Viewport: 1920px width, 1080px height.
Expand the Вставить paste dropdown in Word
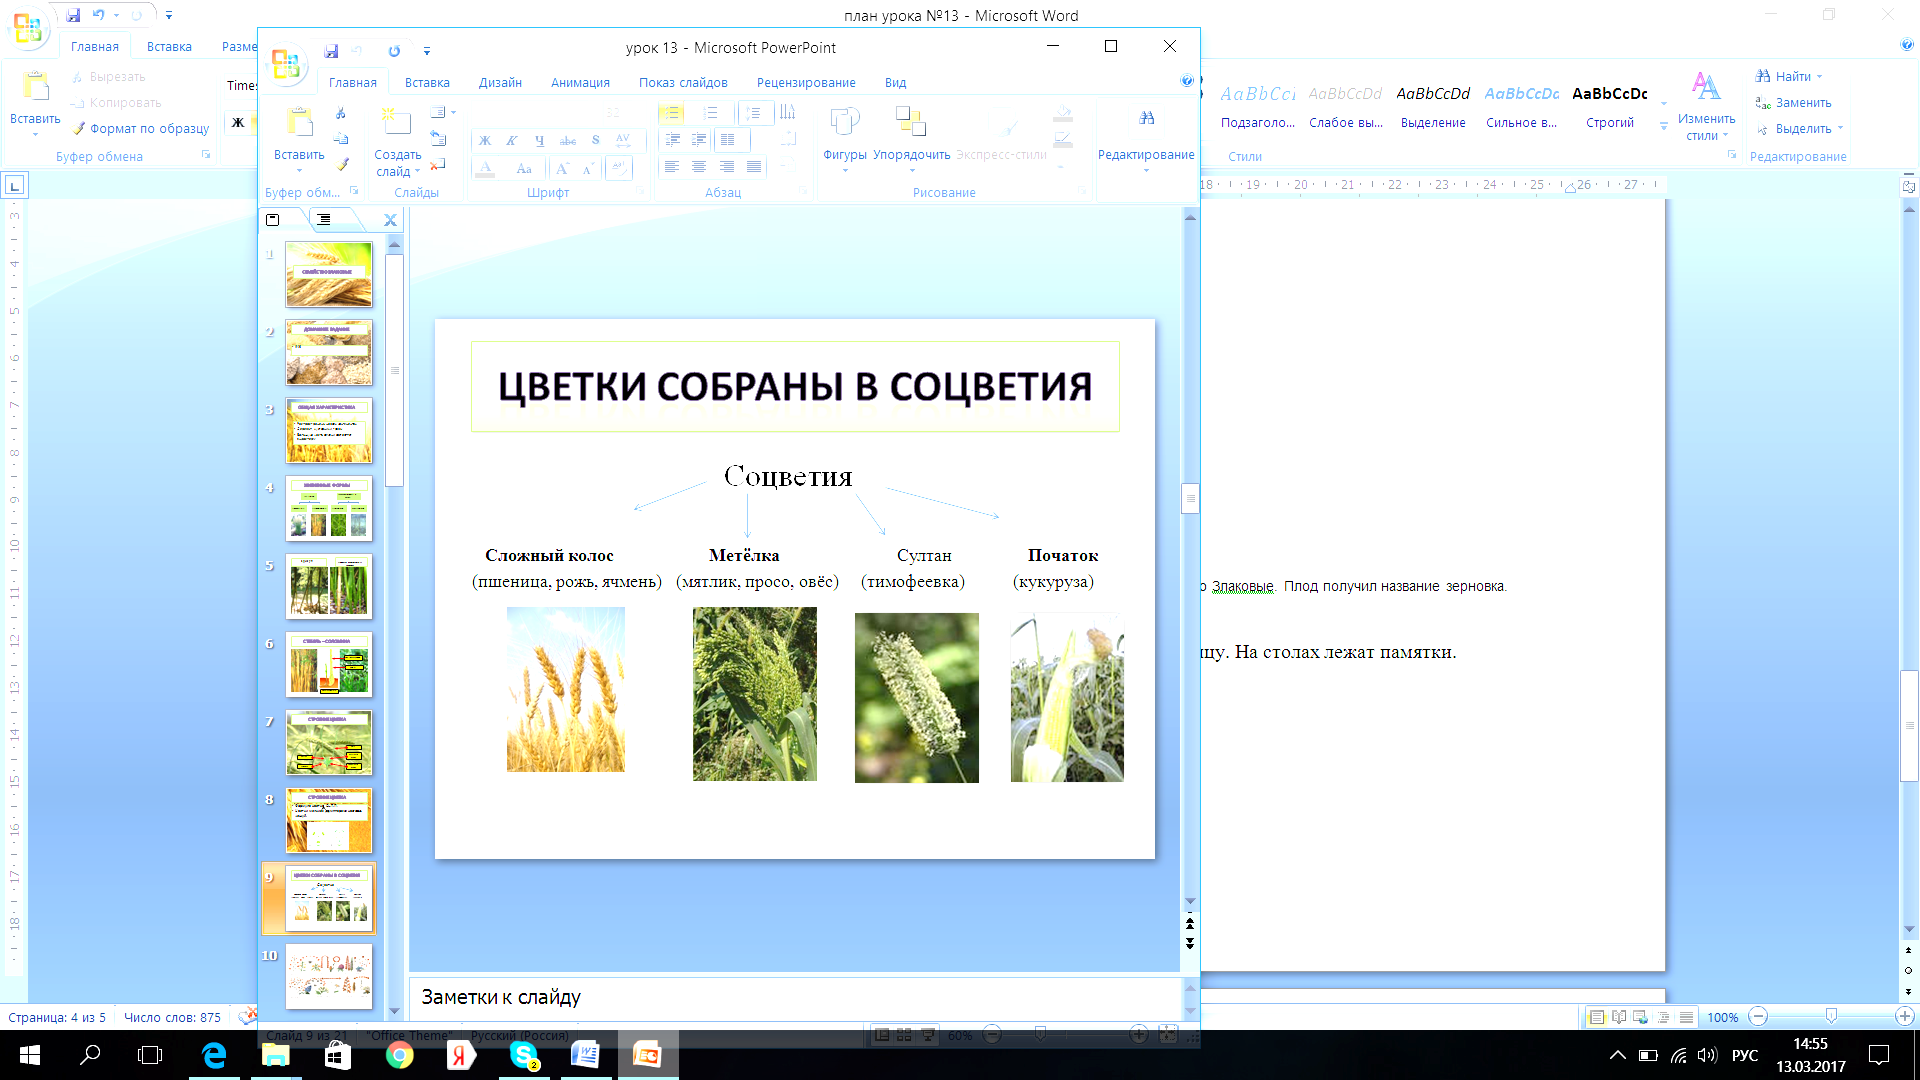[35, 132]
